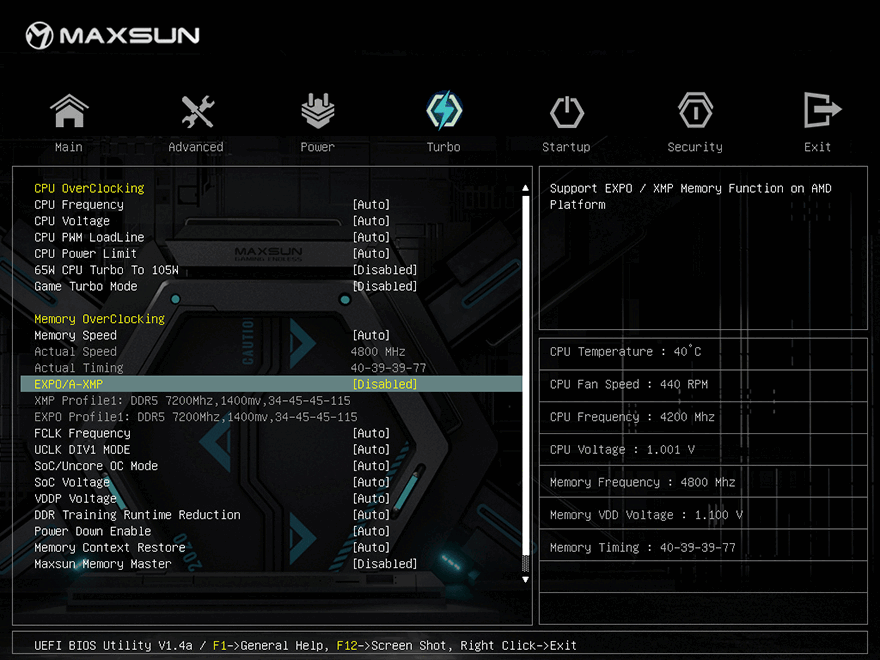The width and height of the screenshot is (880, 660).
Task: Click the Memory VDD Voltage readout
Action: [646, 515]
